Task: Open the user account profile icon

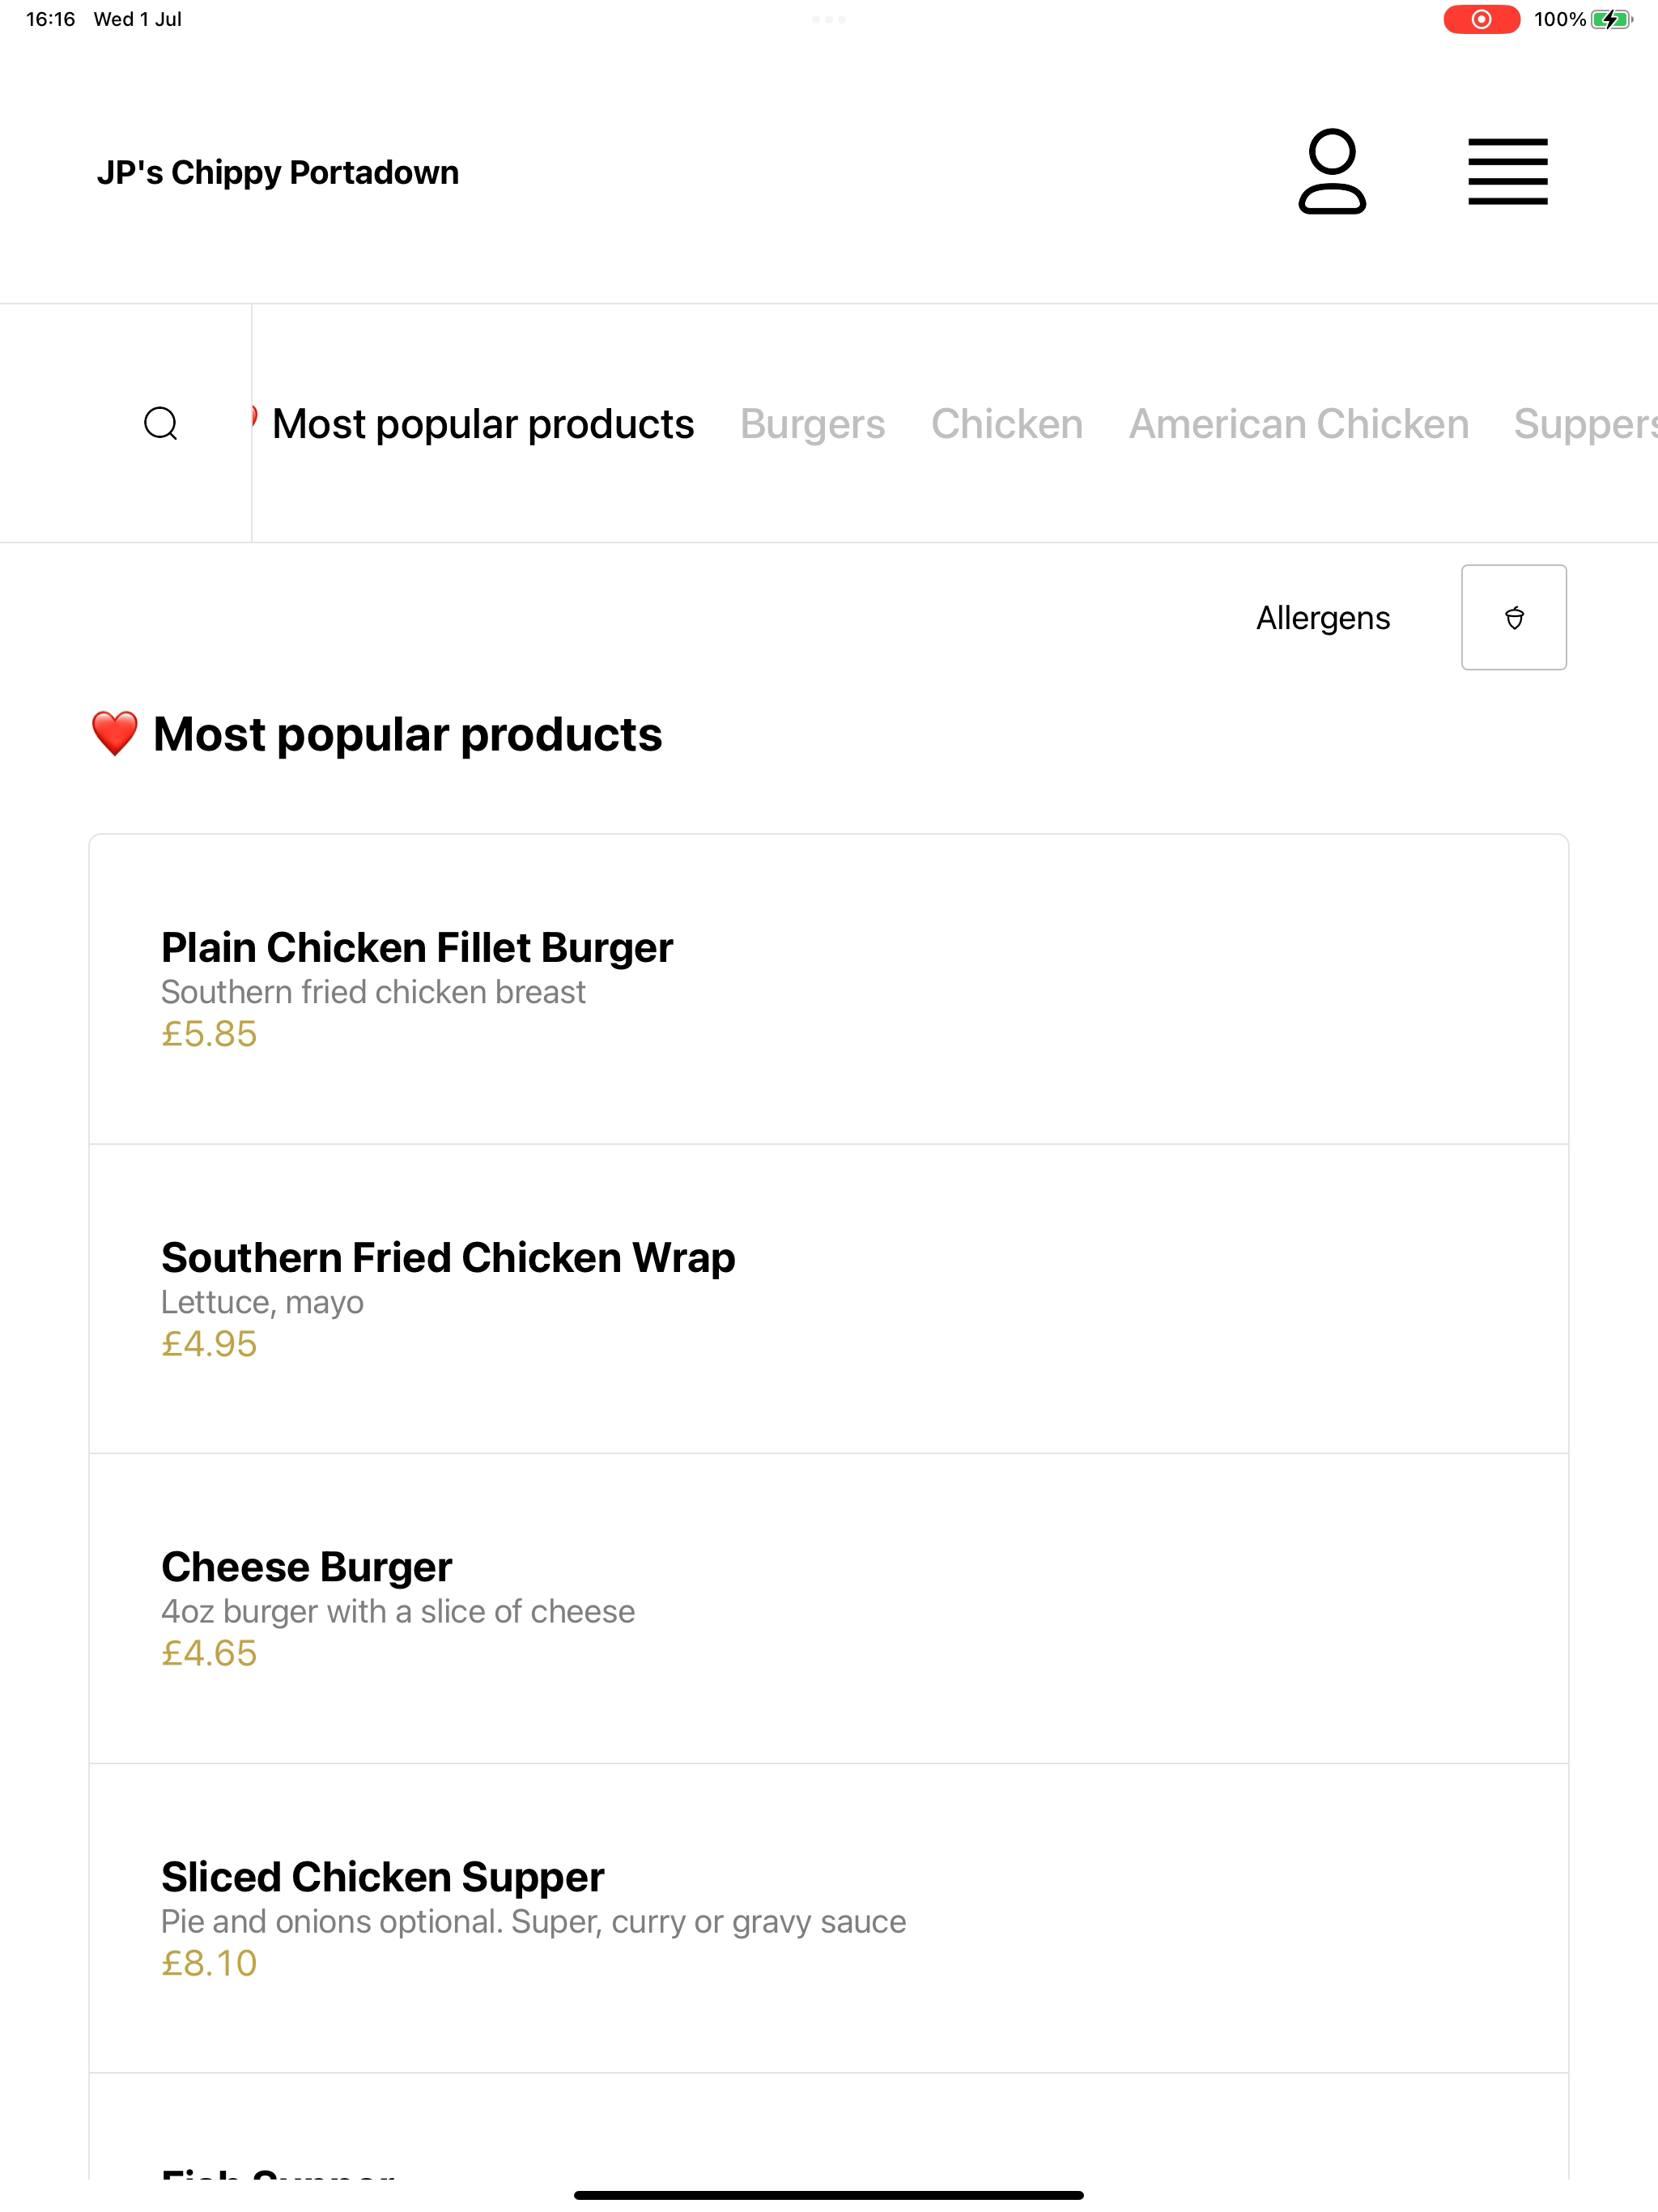Action: pos(1332,171)
